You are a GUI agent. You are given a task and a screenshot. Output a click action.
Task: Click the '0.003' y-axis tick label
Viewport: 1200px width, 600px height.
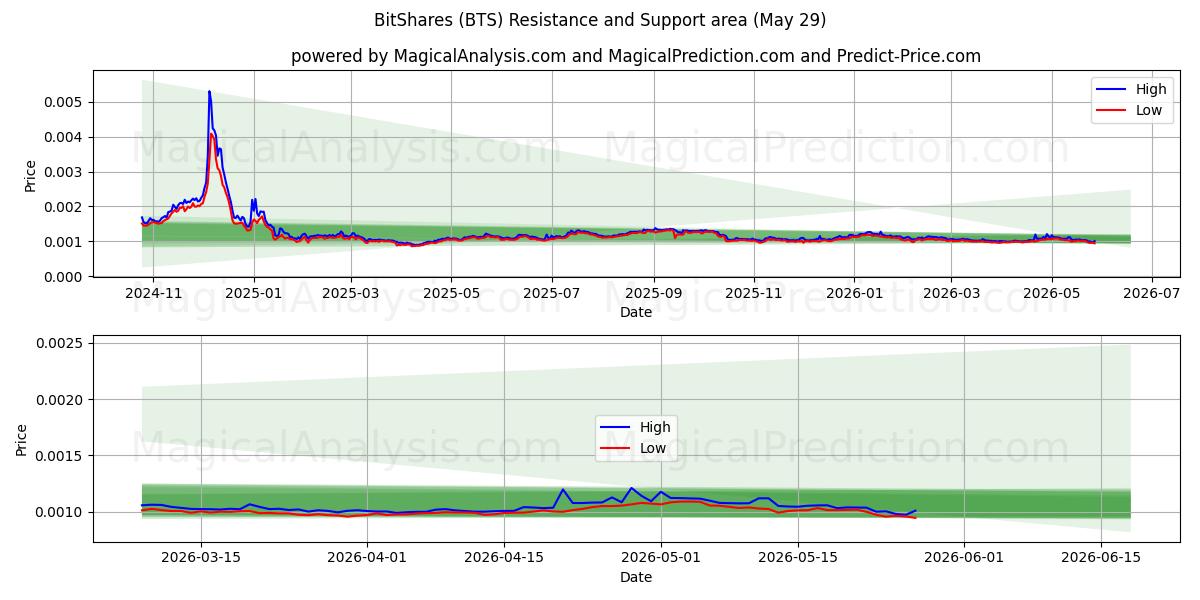65,172
